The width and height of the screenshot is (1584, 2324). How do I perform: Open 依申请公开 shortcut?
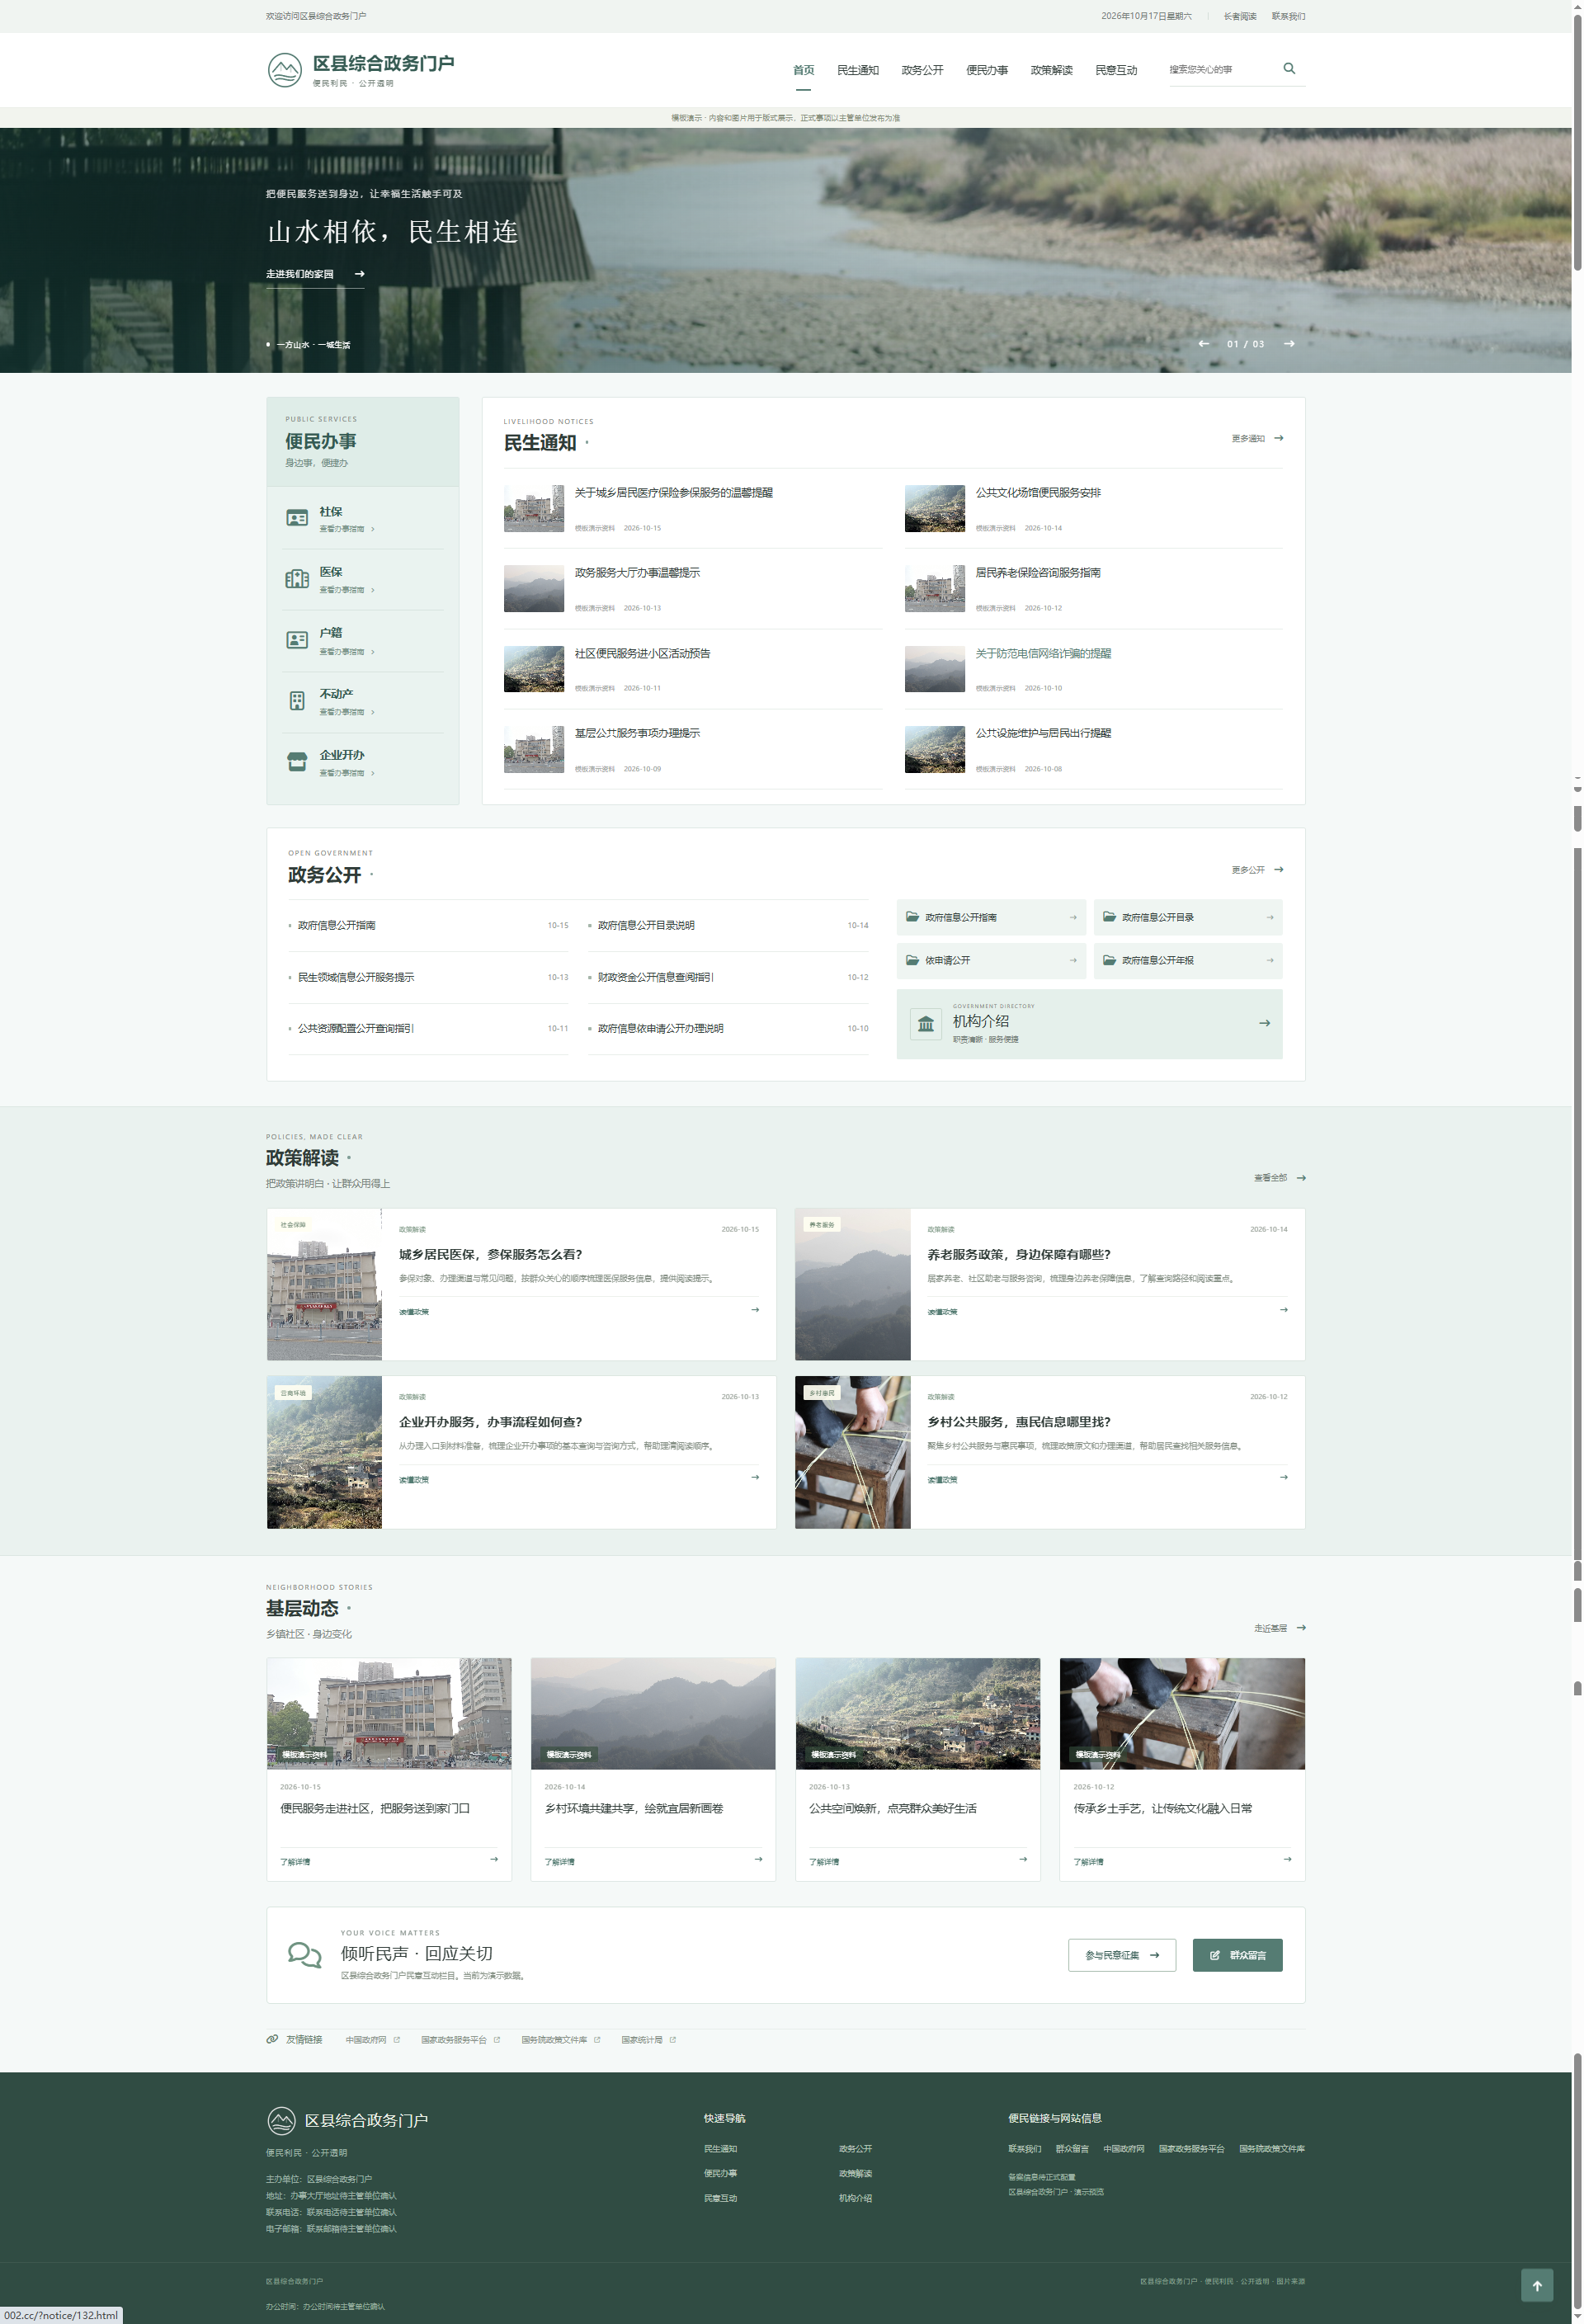click(x=991, y=960)
